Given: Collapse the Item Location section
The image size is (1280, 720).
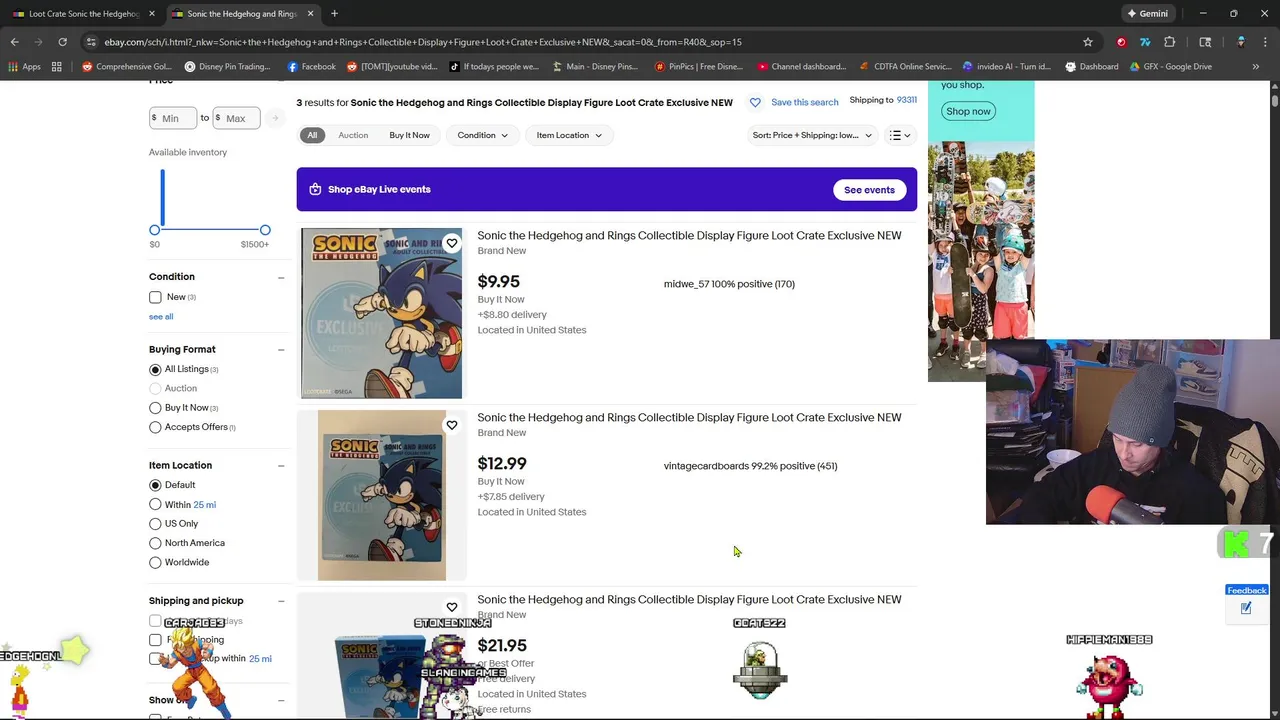Looking at the screenshot, I should coord(281,466).
